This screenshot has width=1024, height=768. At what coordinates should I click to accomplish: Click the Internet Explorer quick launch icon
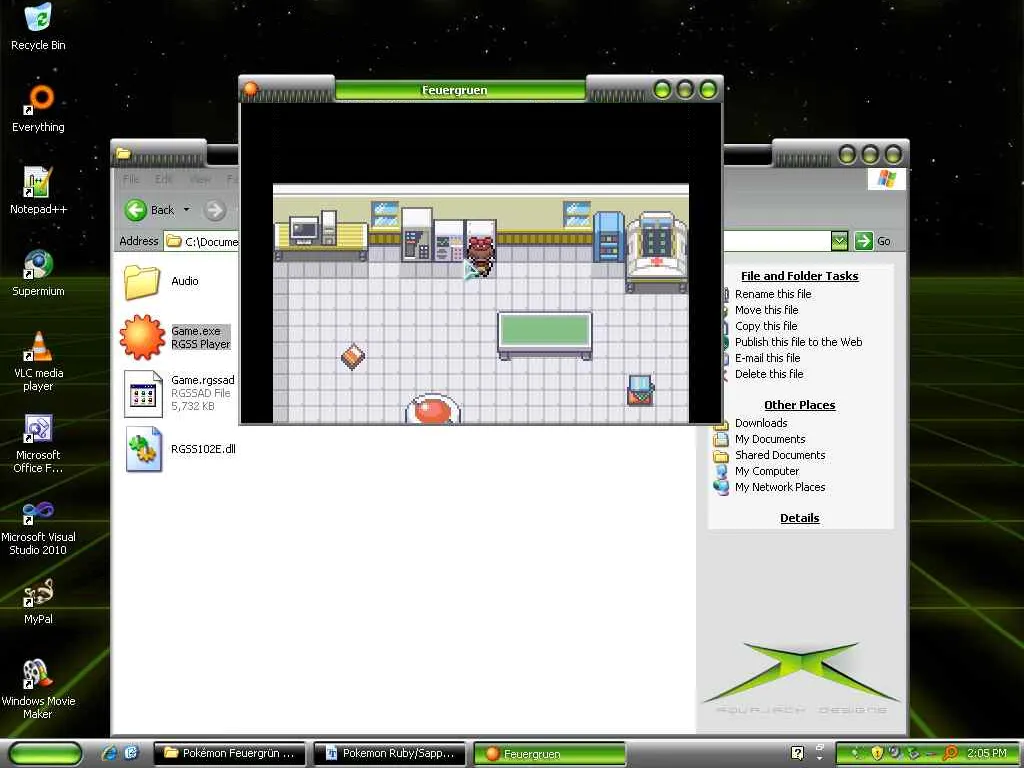coord(109,754)
